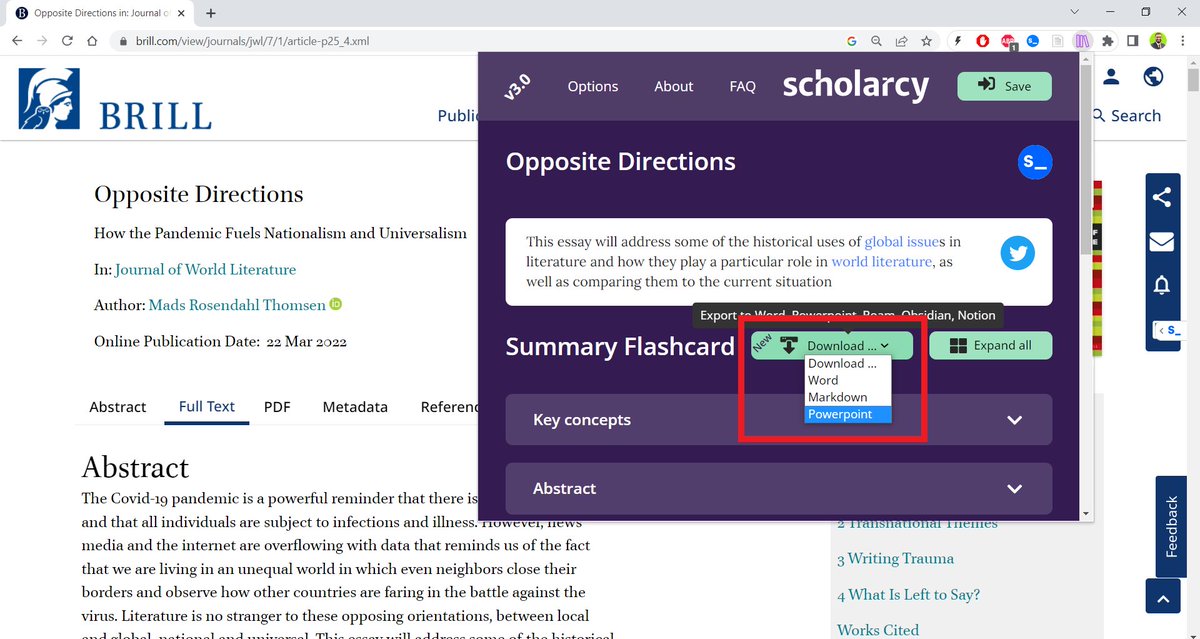The image size is (1200, 639).
Task: Click the browser back arrow
Action: (17, 41)
